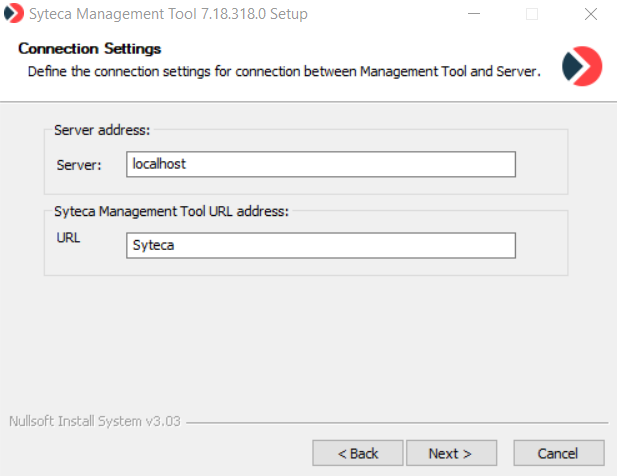Click the connection settings description text

coord(284,72)
